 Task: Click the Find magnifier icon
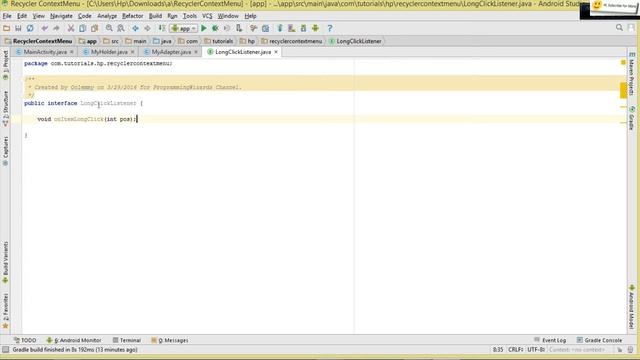(x=109, y=28)
